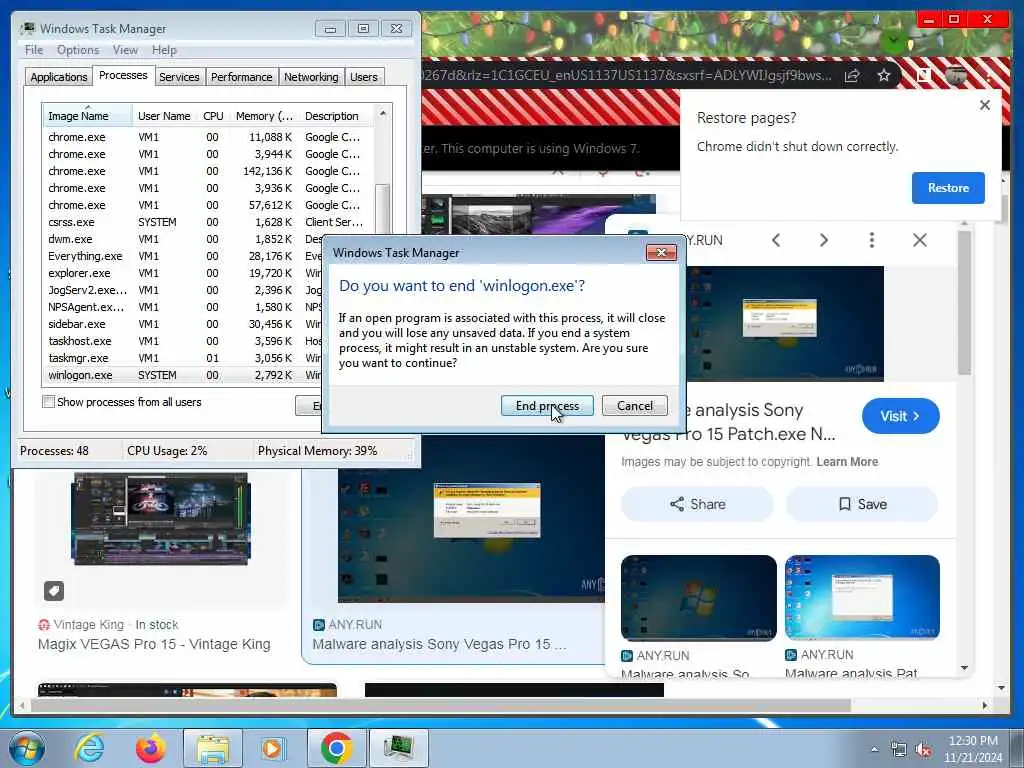Enable Show processes from all users
This screenshot has width=1024, height=768.
pyautogui.click(x=48, y=402)
